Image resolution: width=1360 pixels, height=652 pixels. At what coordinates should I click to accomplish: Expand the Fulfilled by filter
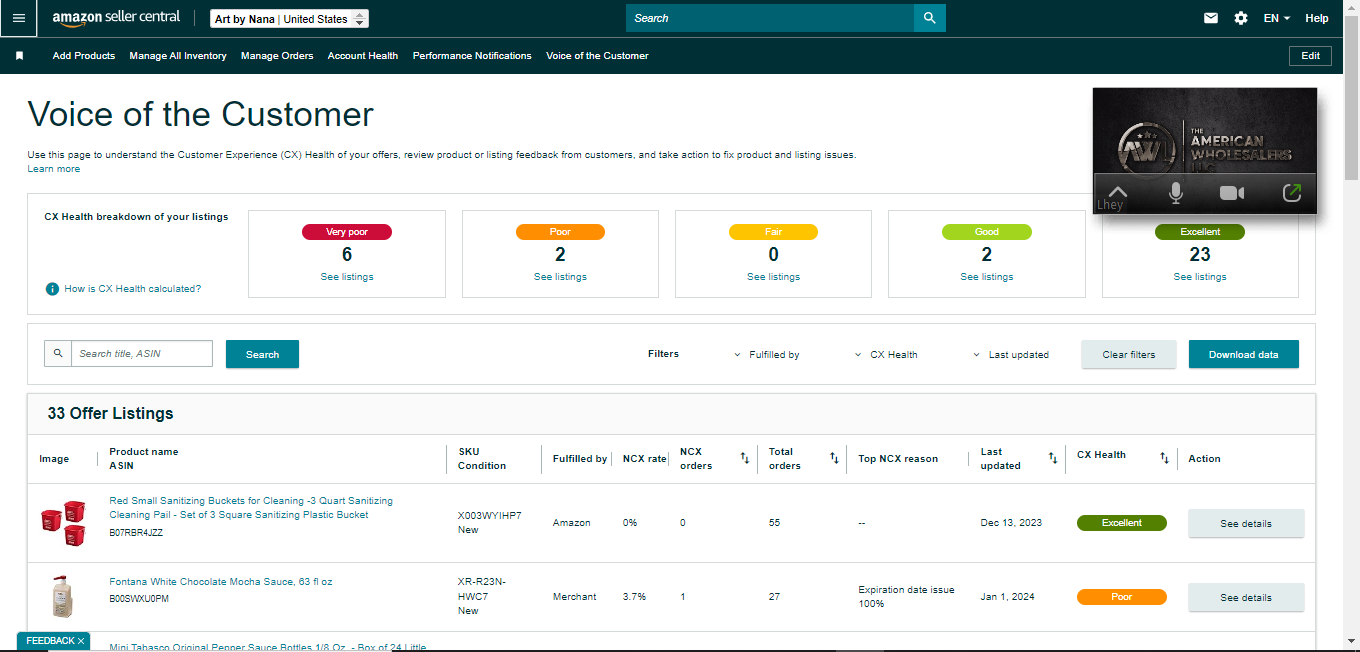[x=767, y=354]
